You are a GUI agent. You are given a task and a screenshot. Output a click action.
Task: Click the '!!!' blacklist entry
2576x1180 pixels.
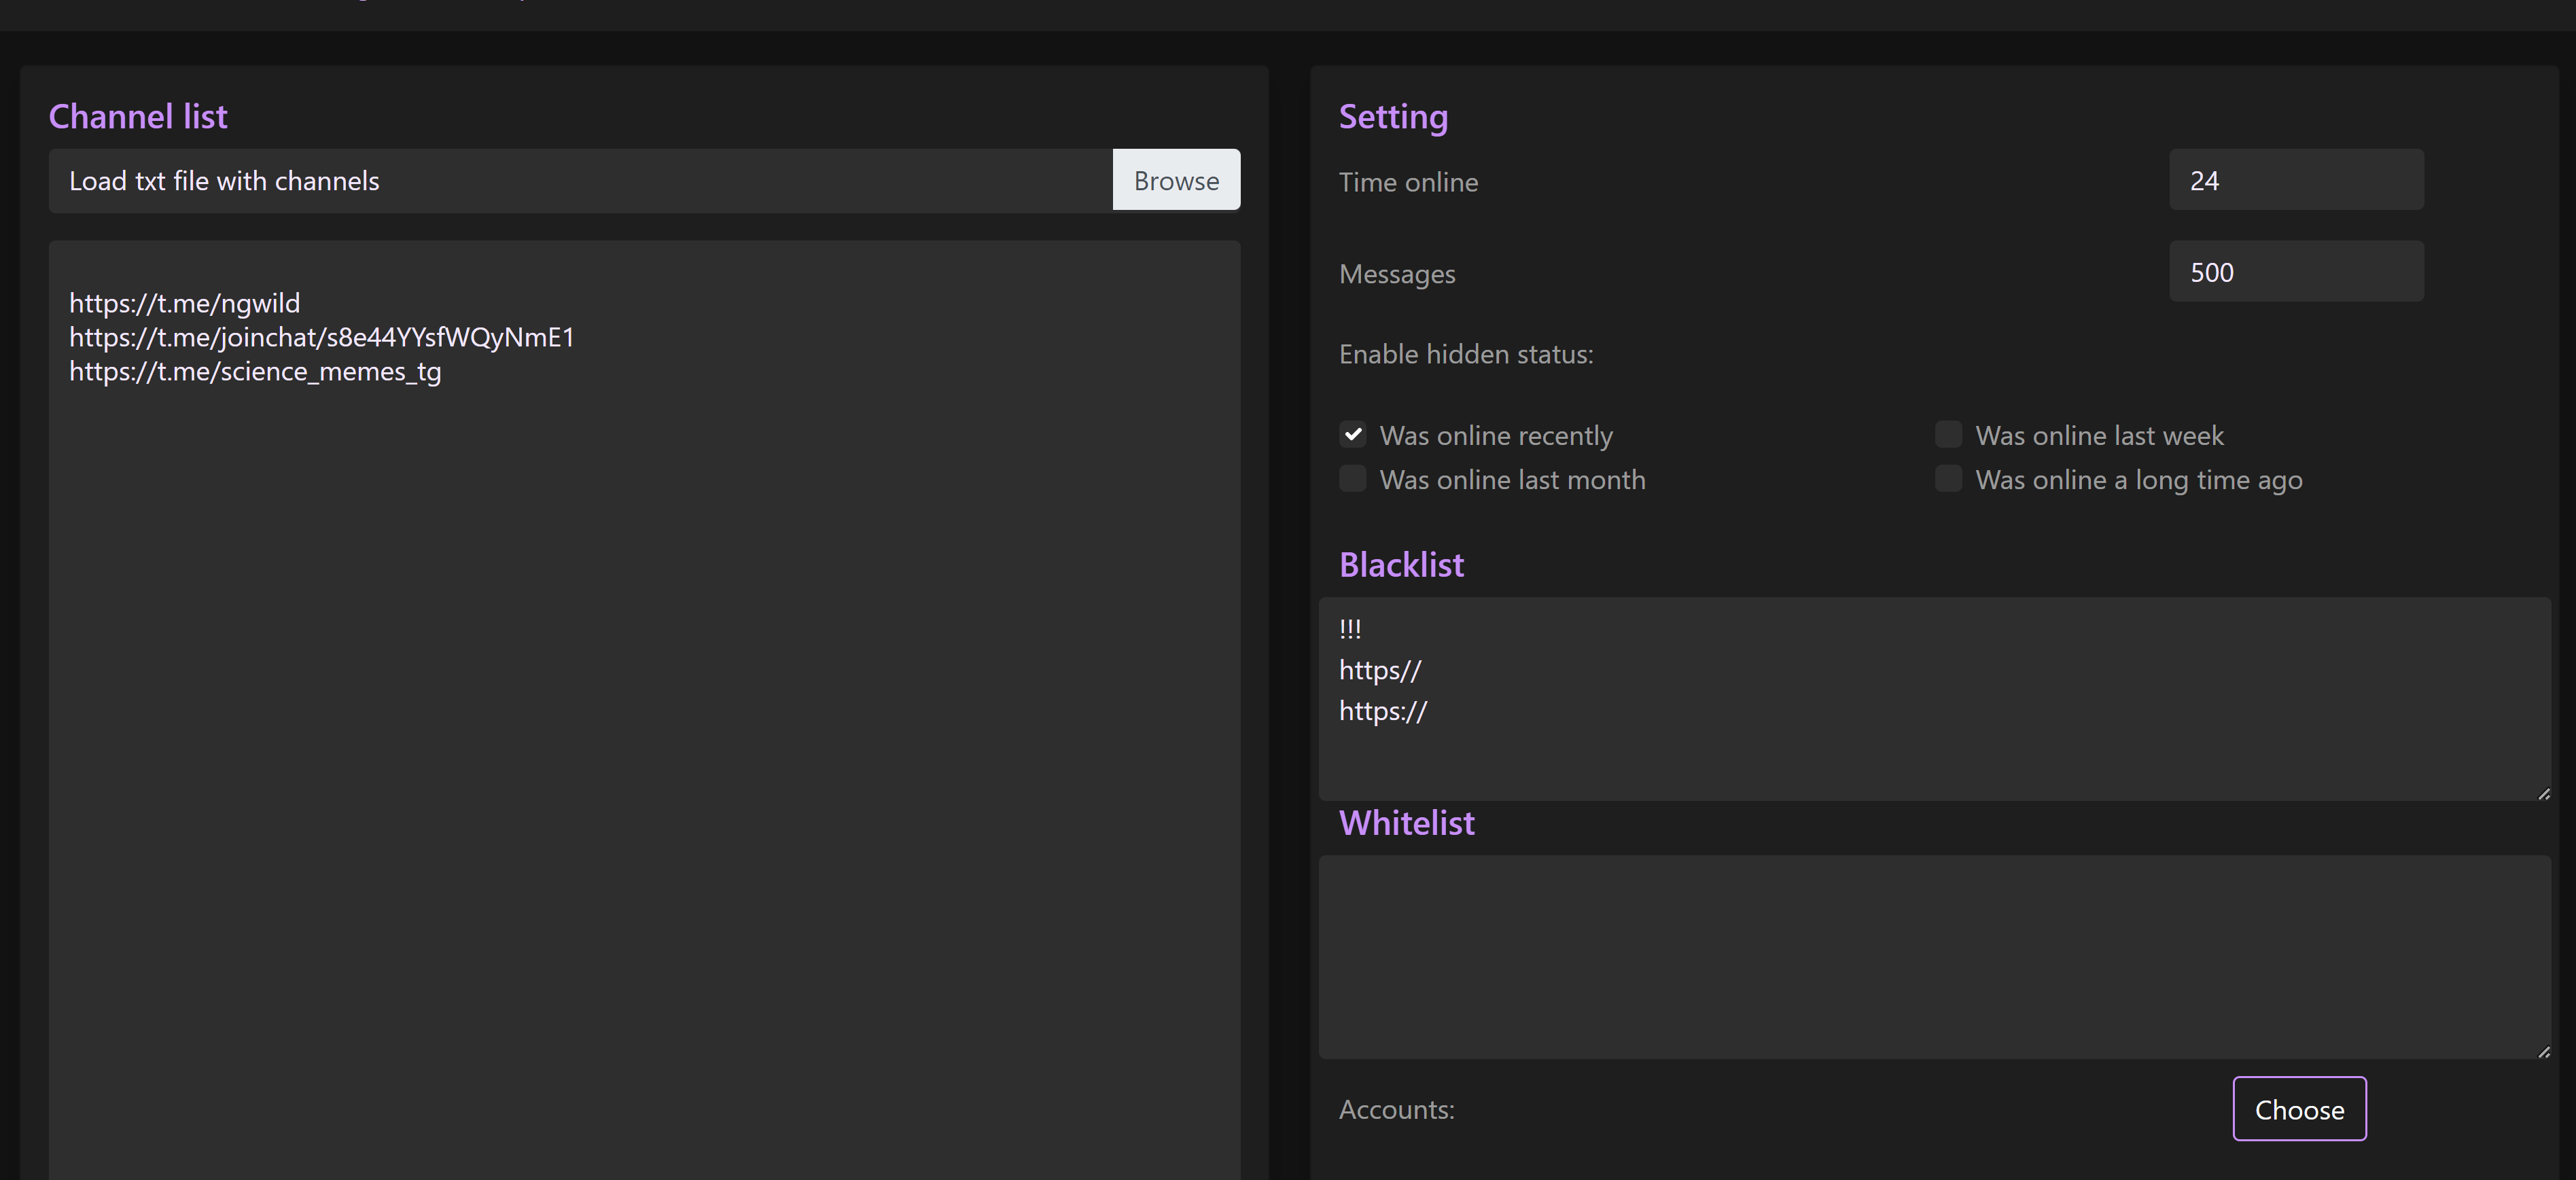[x=1350, y=629]
